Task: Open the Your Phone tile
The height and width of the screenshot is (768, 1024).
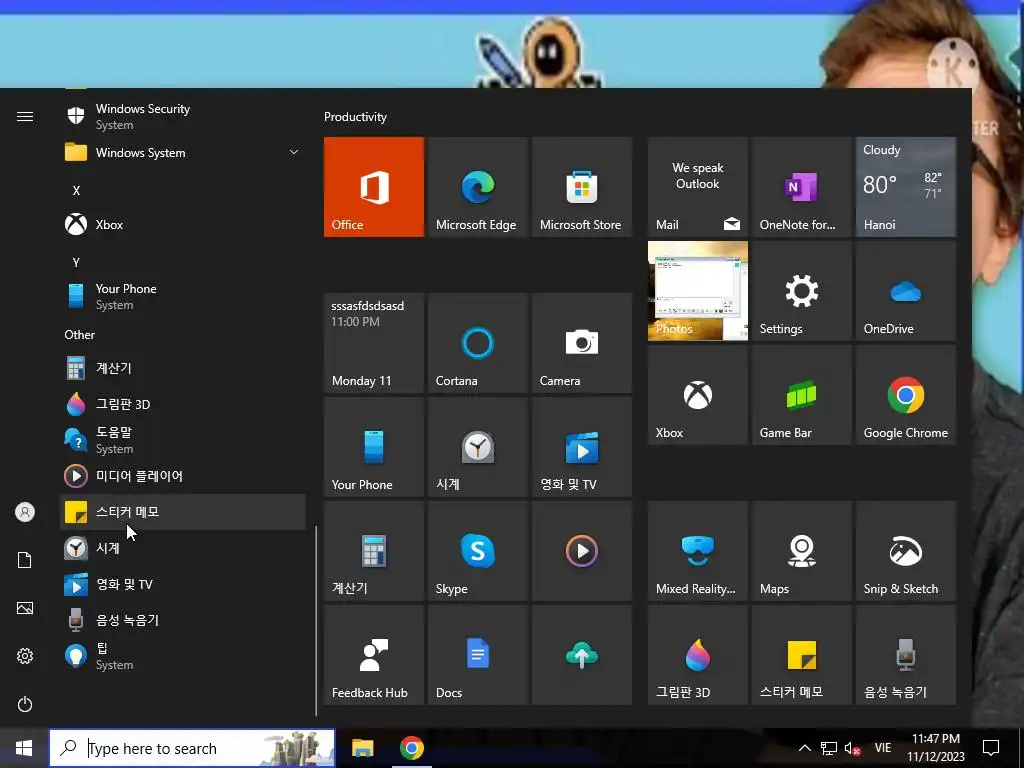Action: coord(374,447)
